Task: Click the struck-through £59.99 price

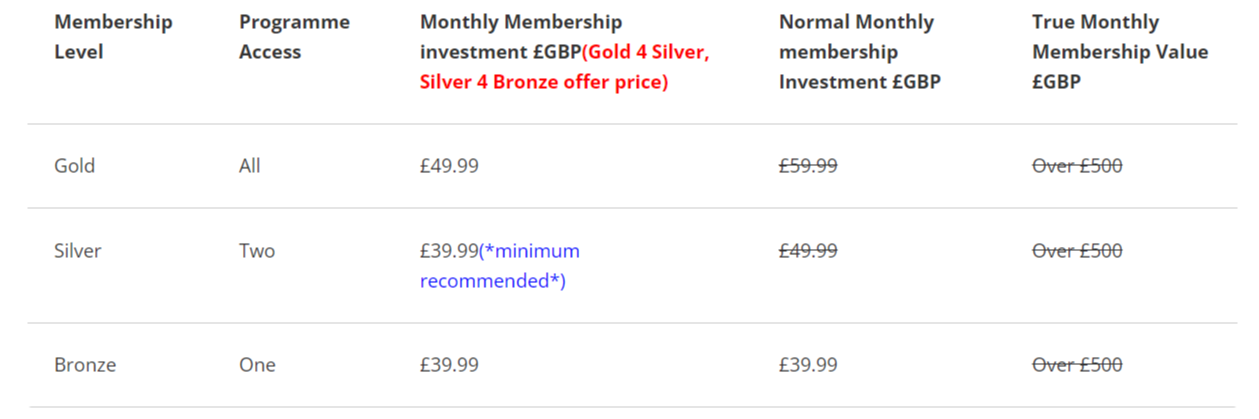Action: (x=808, y=166)
